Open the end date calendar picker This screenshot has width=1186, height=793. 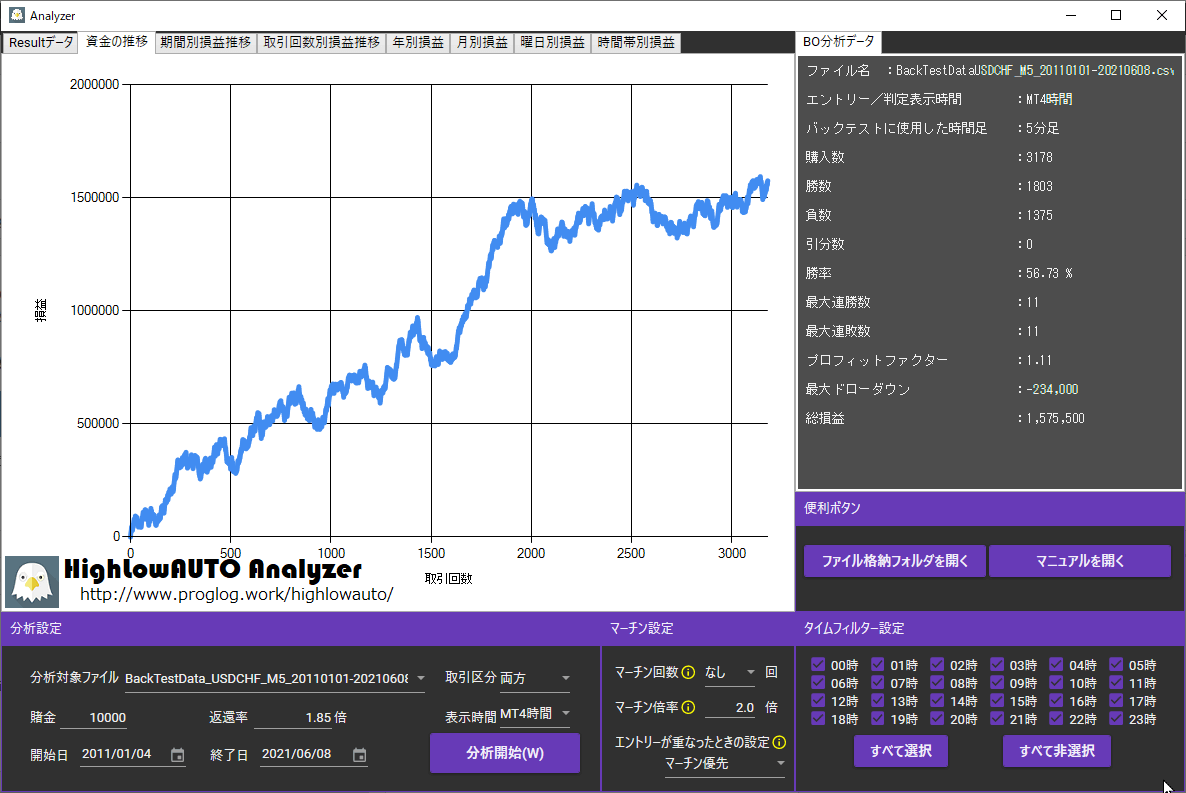pos(360,755)
